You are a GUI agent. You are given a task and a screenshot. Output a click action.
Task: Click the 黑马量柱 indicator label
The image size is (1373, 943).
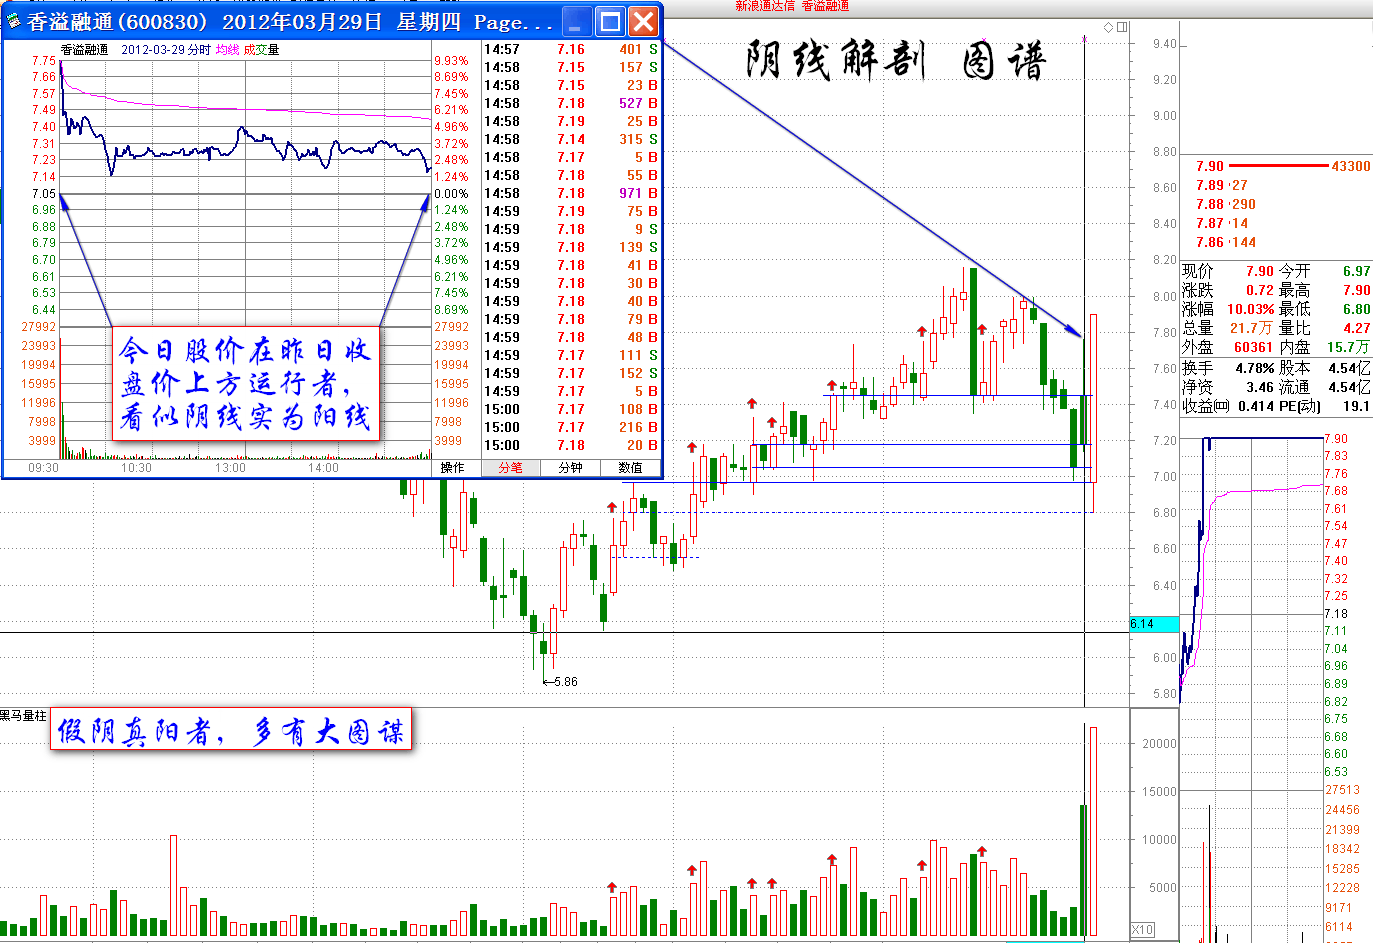(23, 715)
